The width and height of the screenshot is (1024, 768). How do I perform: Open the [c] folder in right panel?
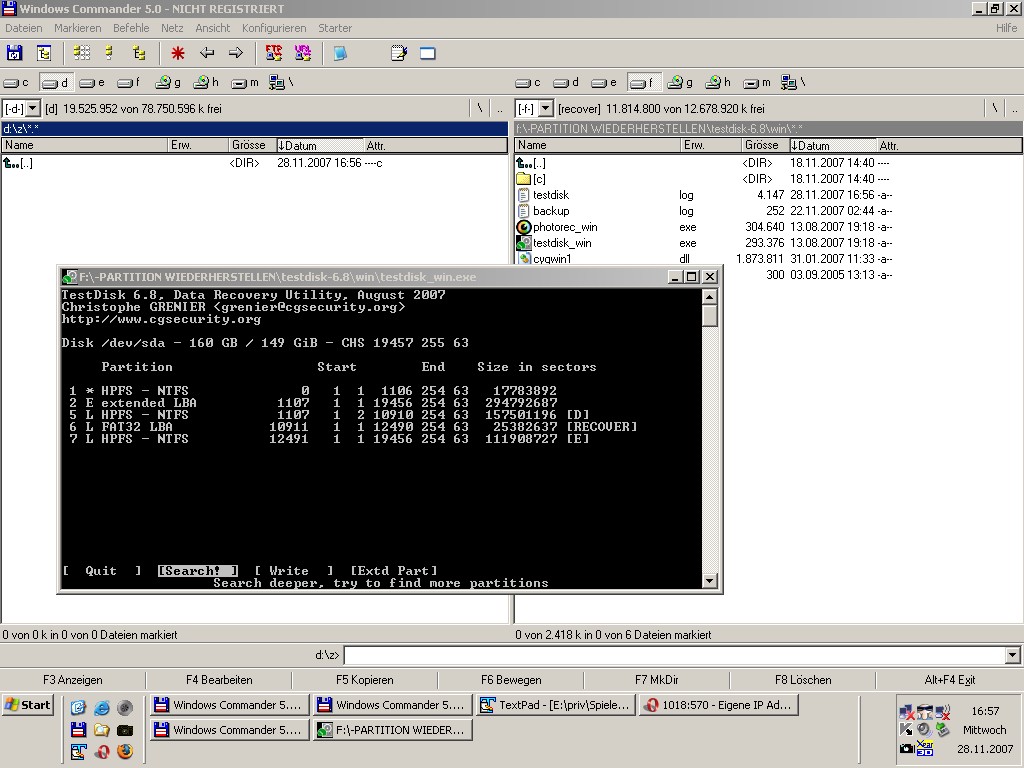[x=704, y=179]
